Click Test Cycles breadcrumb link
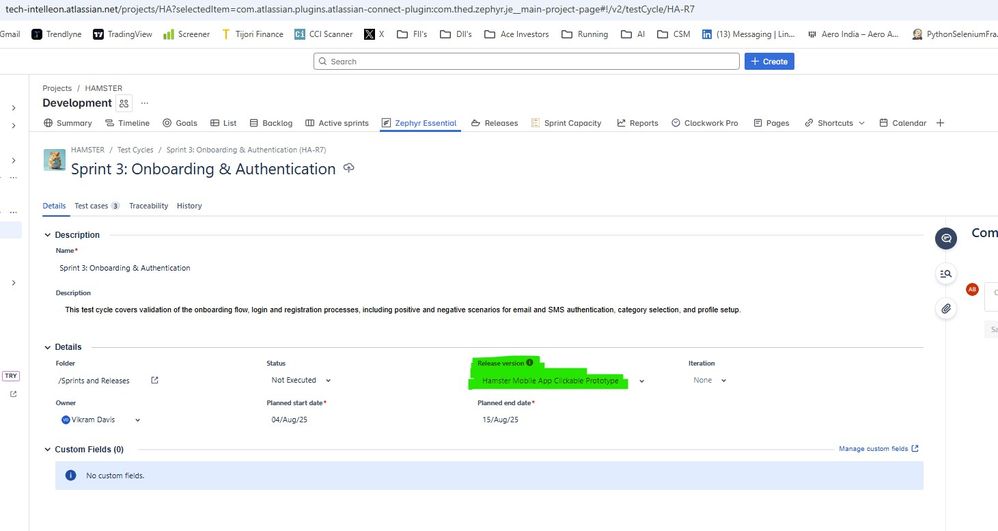998x531 pixels. (135, 150)
